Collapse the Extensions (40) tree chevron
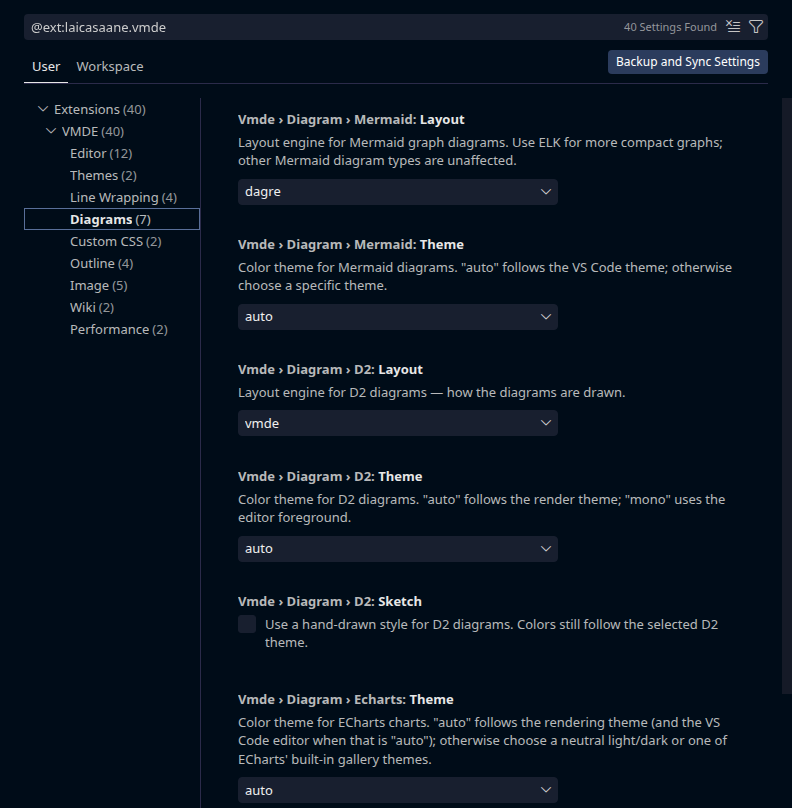 point(43,109)
